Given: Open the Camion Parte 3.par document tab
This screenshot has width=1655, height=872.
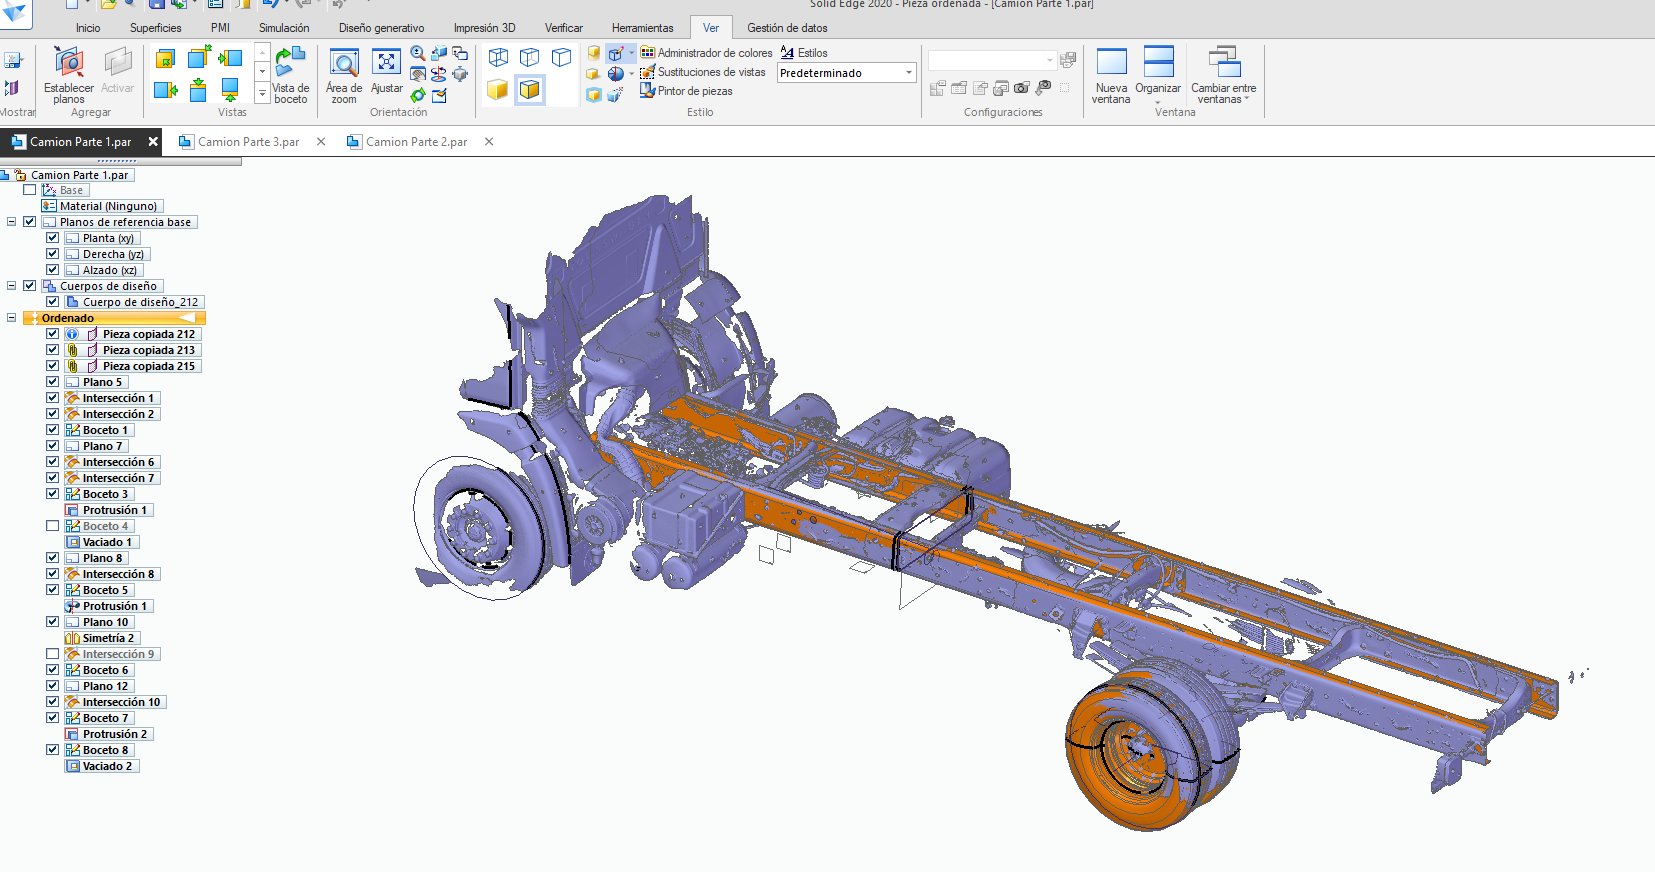Looking at the screenshot, I should coord(249,142).
